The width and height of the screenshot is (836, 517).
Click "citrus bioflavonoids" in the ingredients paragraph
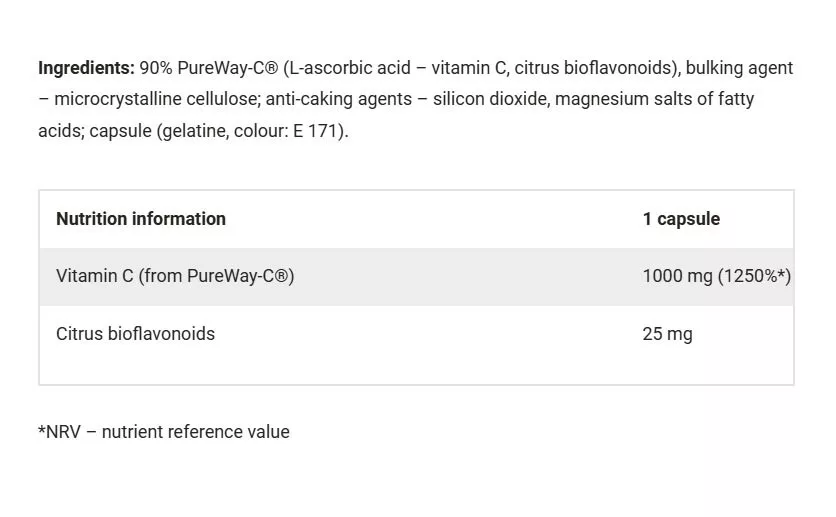tap(592, 68)
